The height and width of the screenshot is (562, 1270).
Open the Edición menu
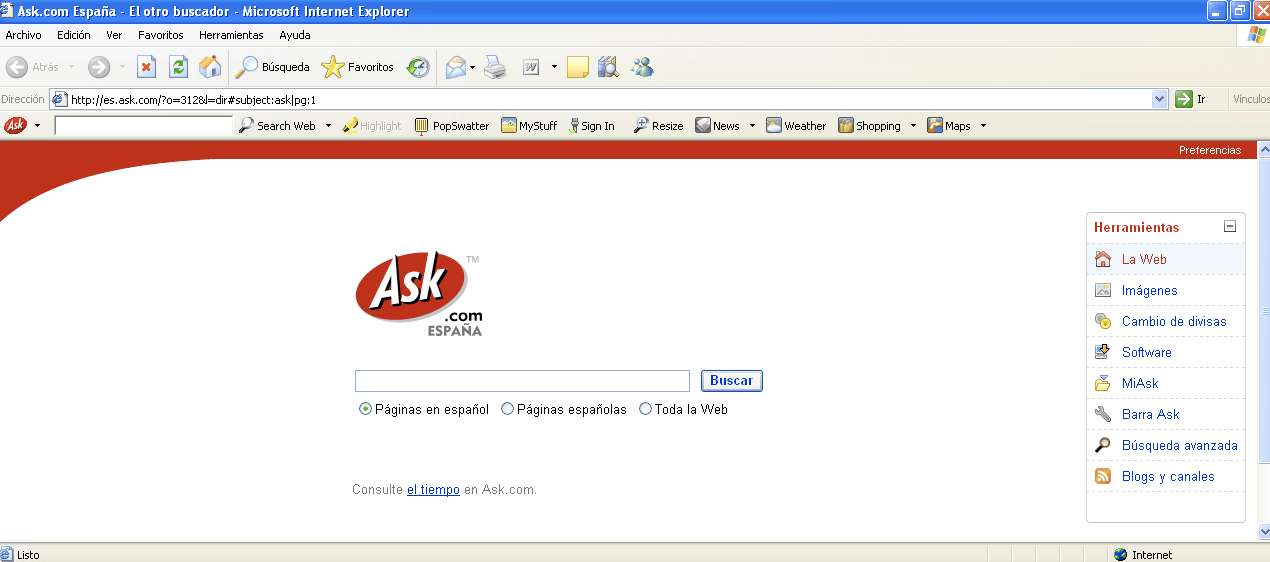tap(74, 35)
